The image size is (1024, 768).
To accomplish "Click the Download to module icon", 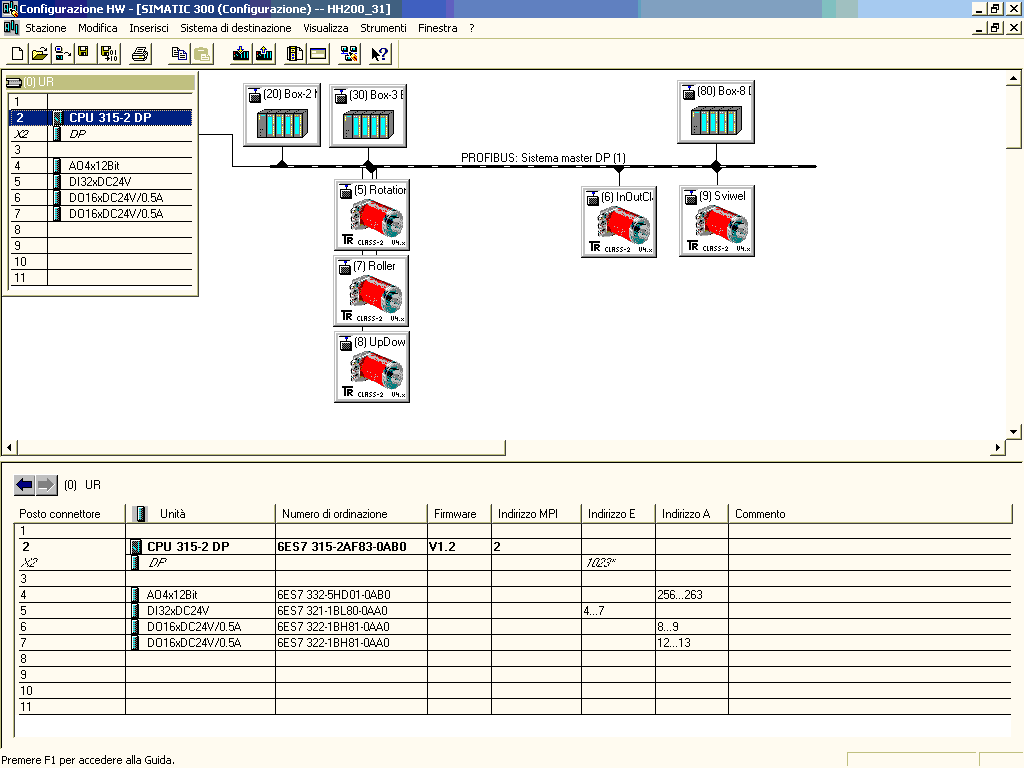I will (x=241, y=54).
